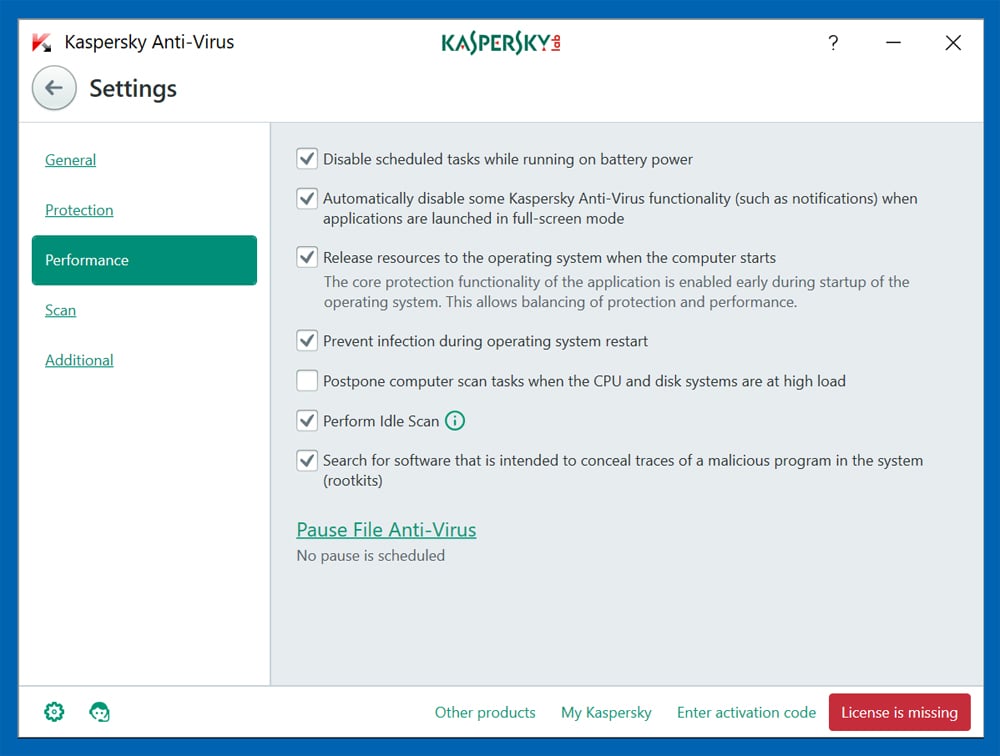Open My Kaspersky link

(x=606, y=712)
